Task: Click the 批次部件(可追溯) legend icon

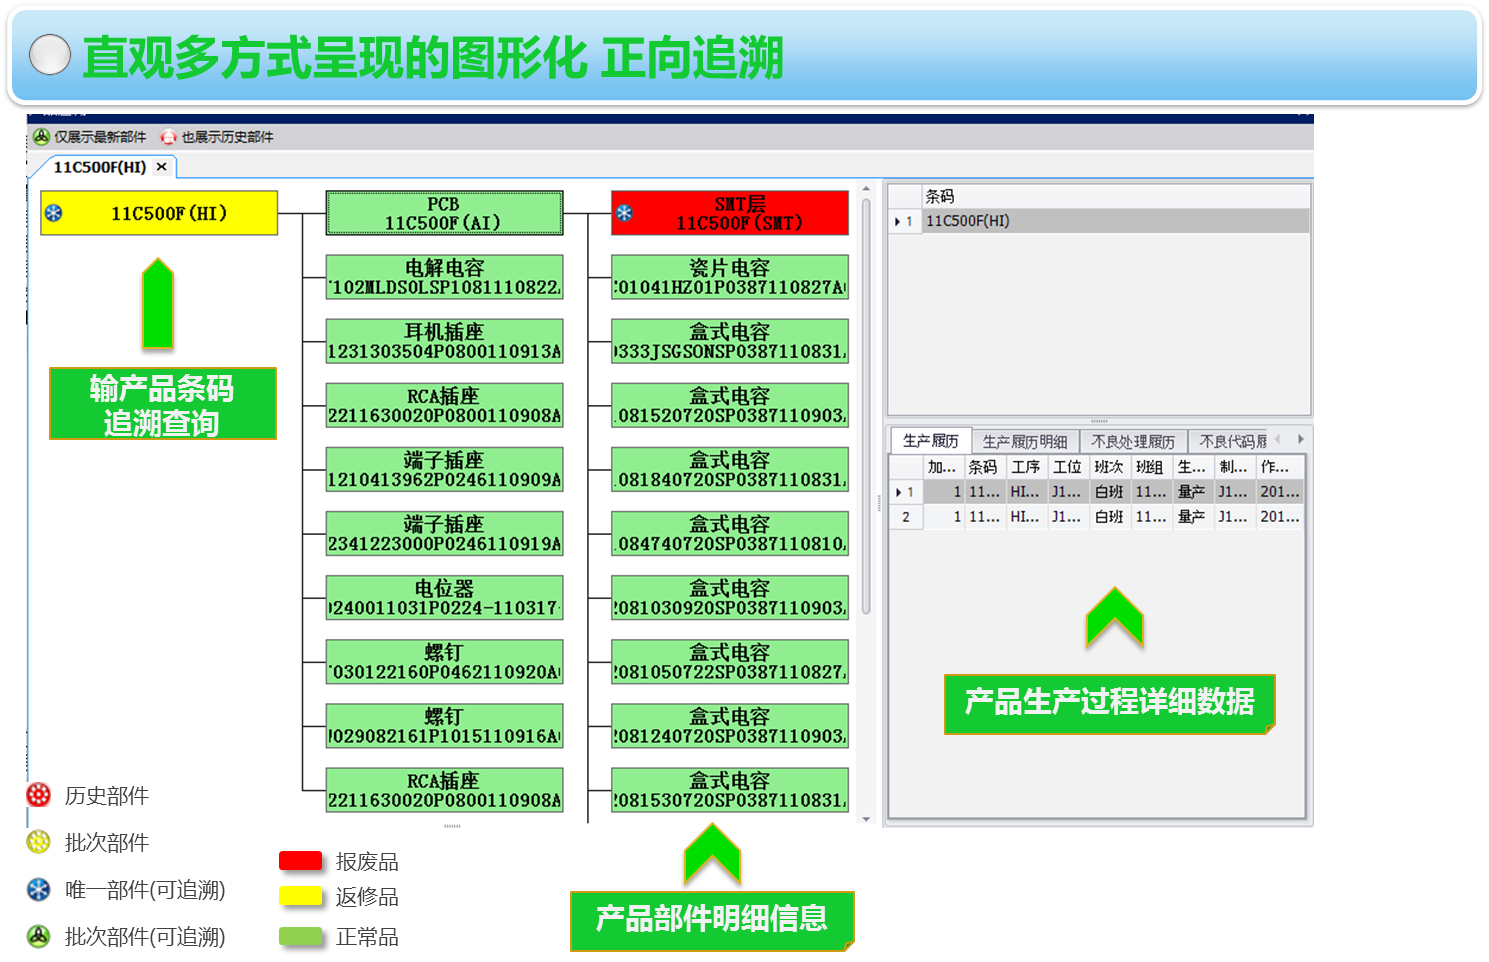Action: coord(38,937)
